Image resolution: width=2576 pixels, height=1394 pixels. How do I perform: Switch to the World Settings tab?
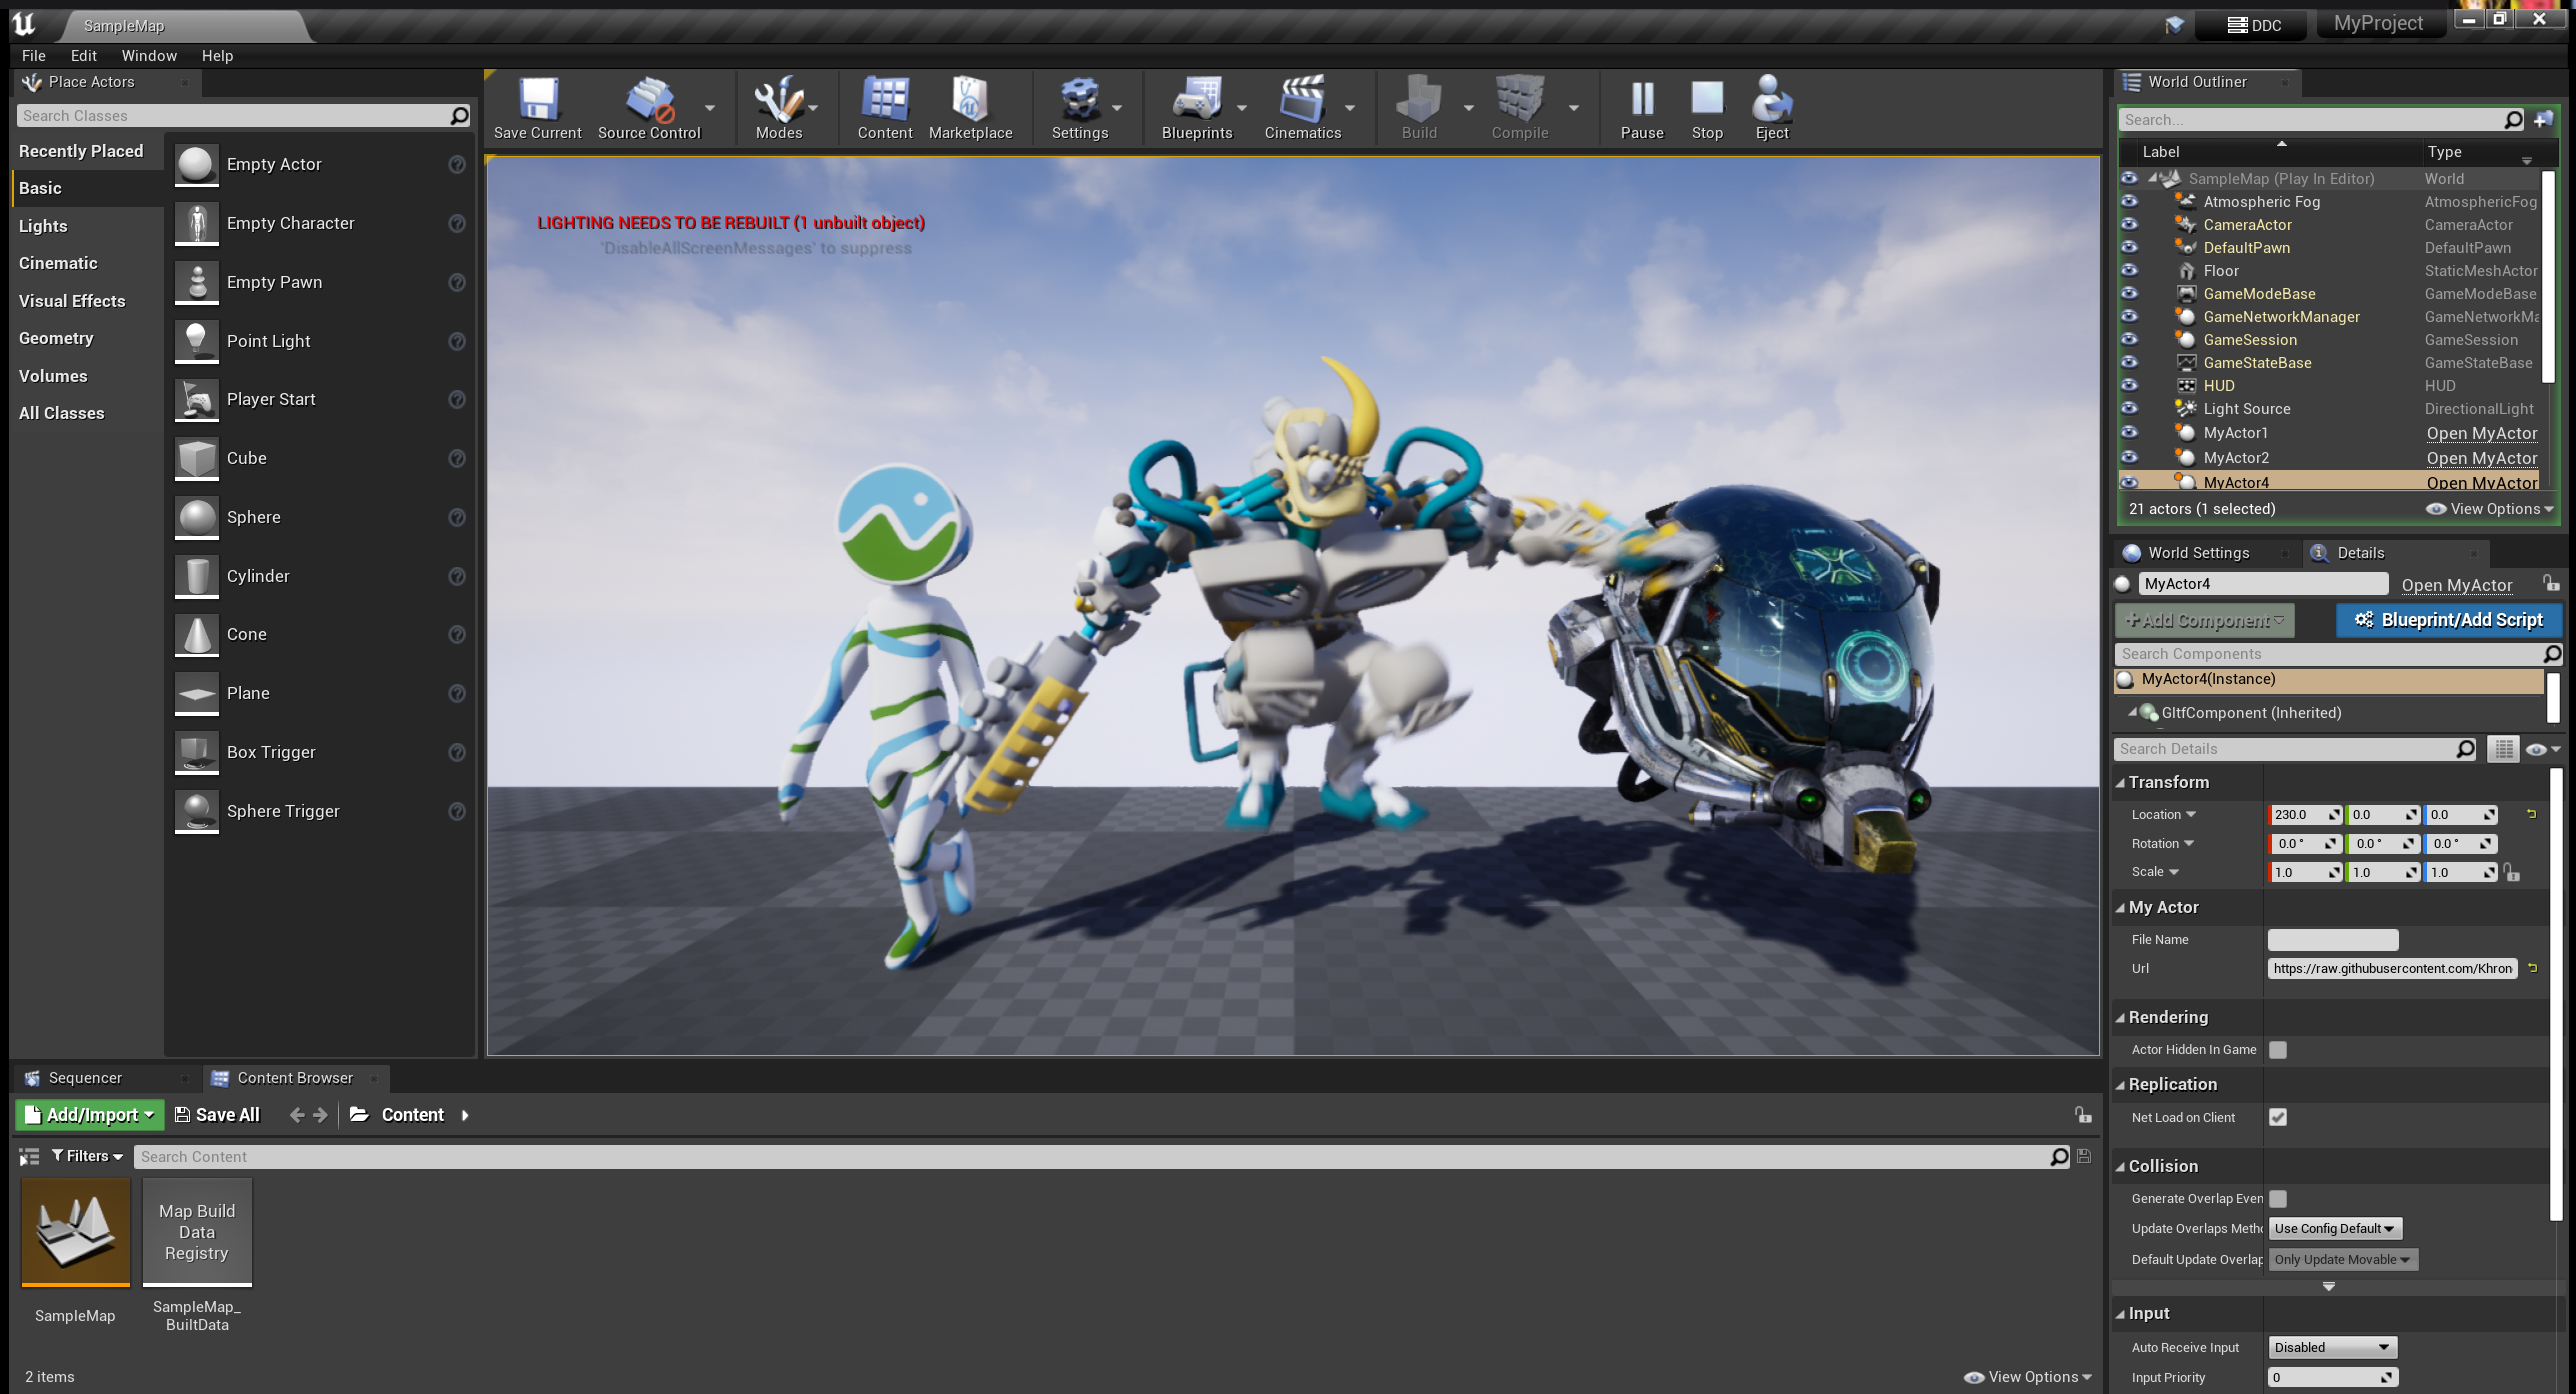pos(2197,553)
